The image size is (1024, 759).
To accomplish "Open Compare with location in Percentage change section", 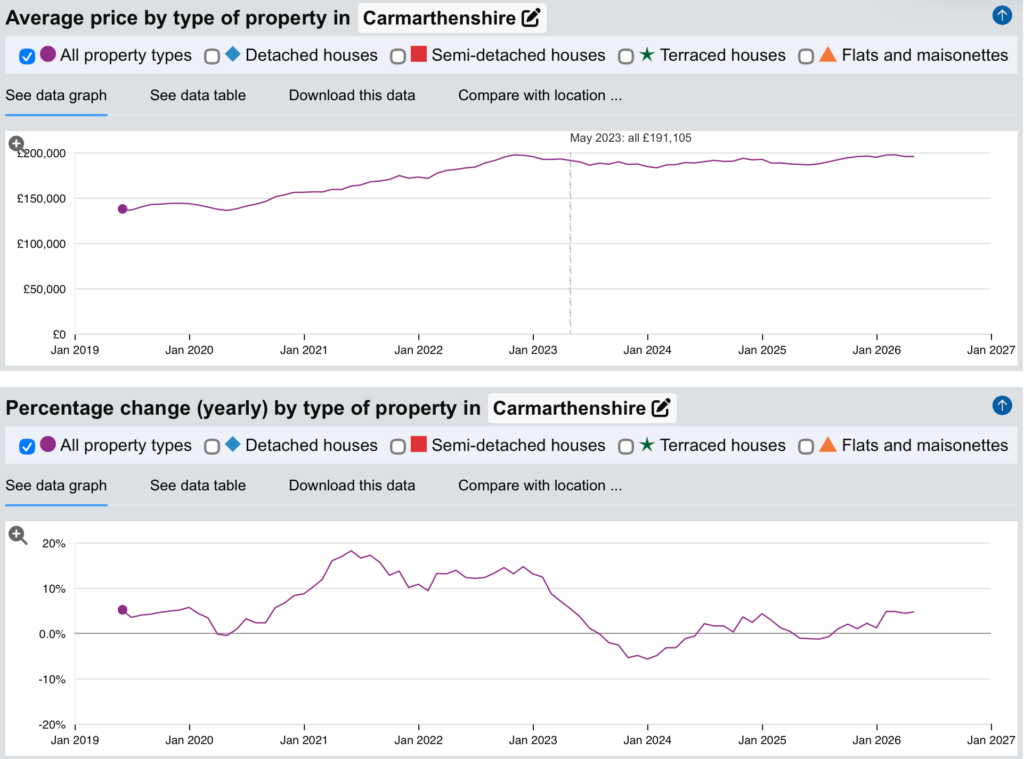I will pyautogui.click(x=540, y=485).
